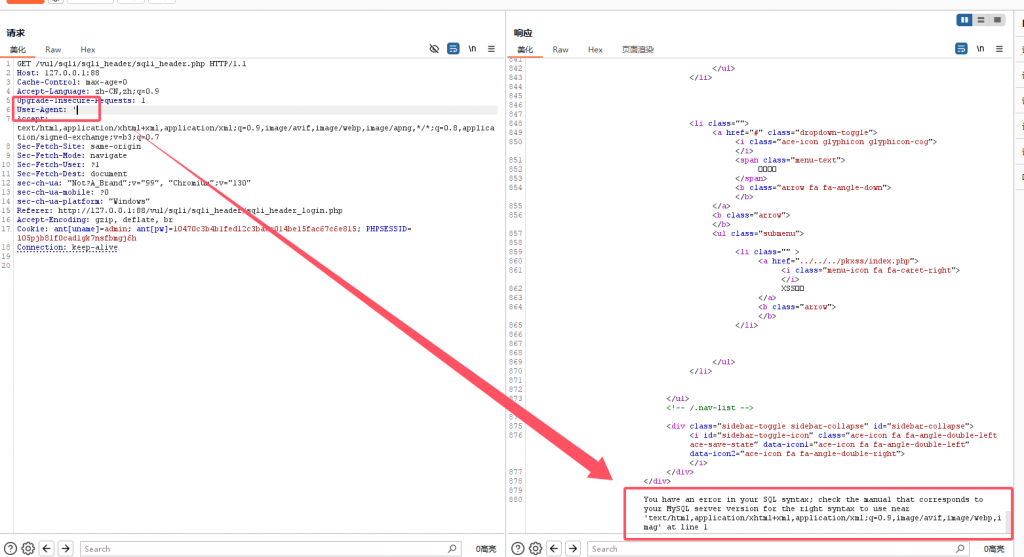Toggle \n display in request editor
This screenshot has height=557, width=1024.
coord(472,49)
